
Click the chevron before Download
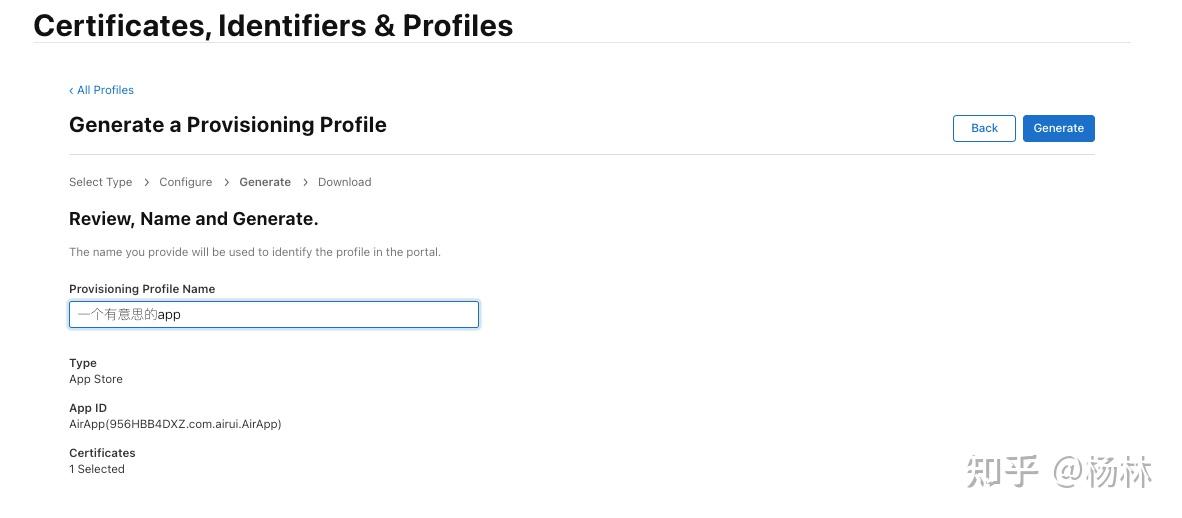[x=305, y=182]
